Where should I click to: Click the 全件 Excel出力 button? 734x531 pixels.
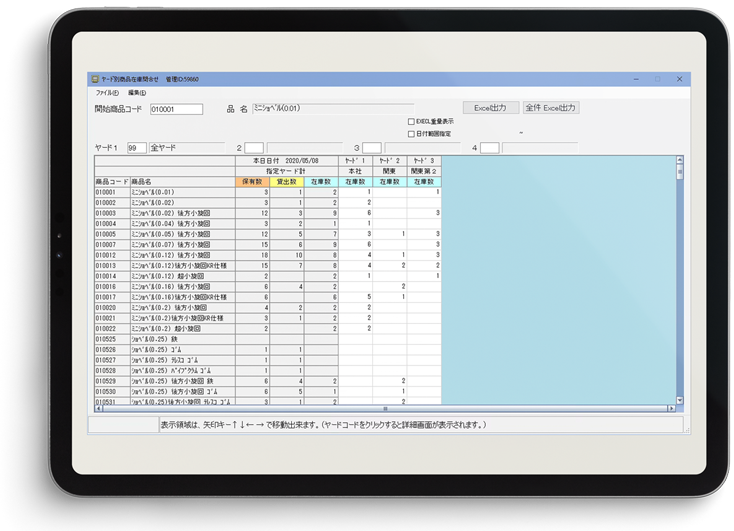point(551,108)
